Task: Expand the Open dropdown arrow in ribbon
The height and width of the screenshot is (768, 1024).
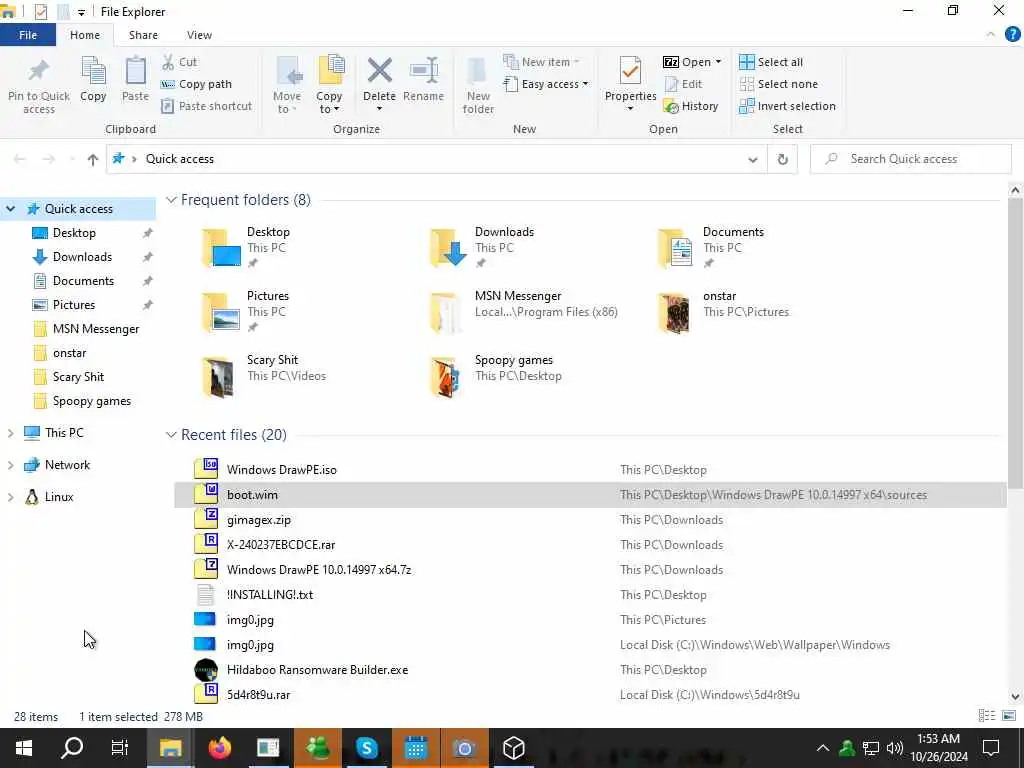Action: coord(718,62)
